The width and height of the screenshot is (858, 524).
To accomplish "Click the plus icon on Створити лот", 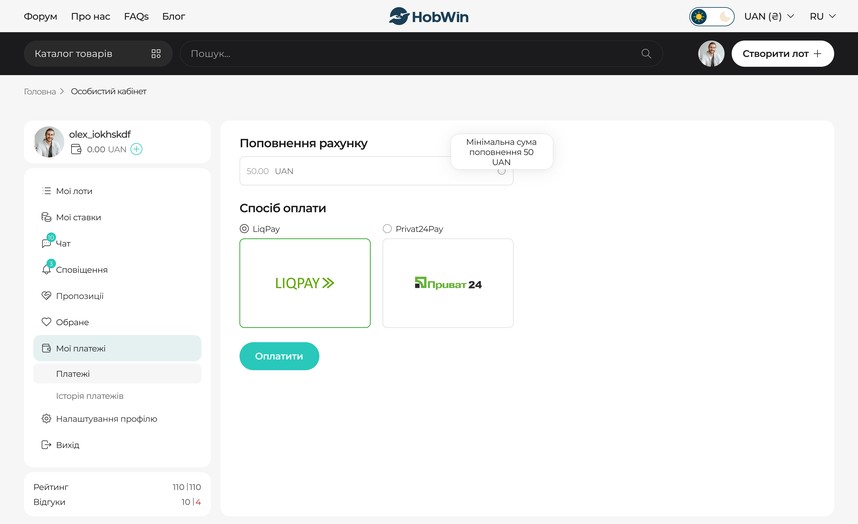I will [818, 54].
